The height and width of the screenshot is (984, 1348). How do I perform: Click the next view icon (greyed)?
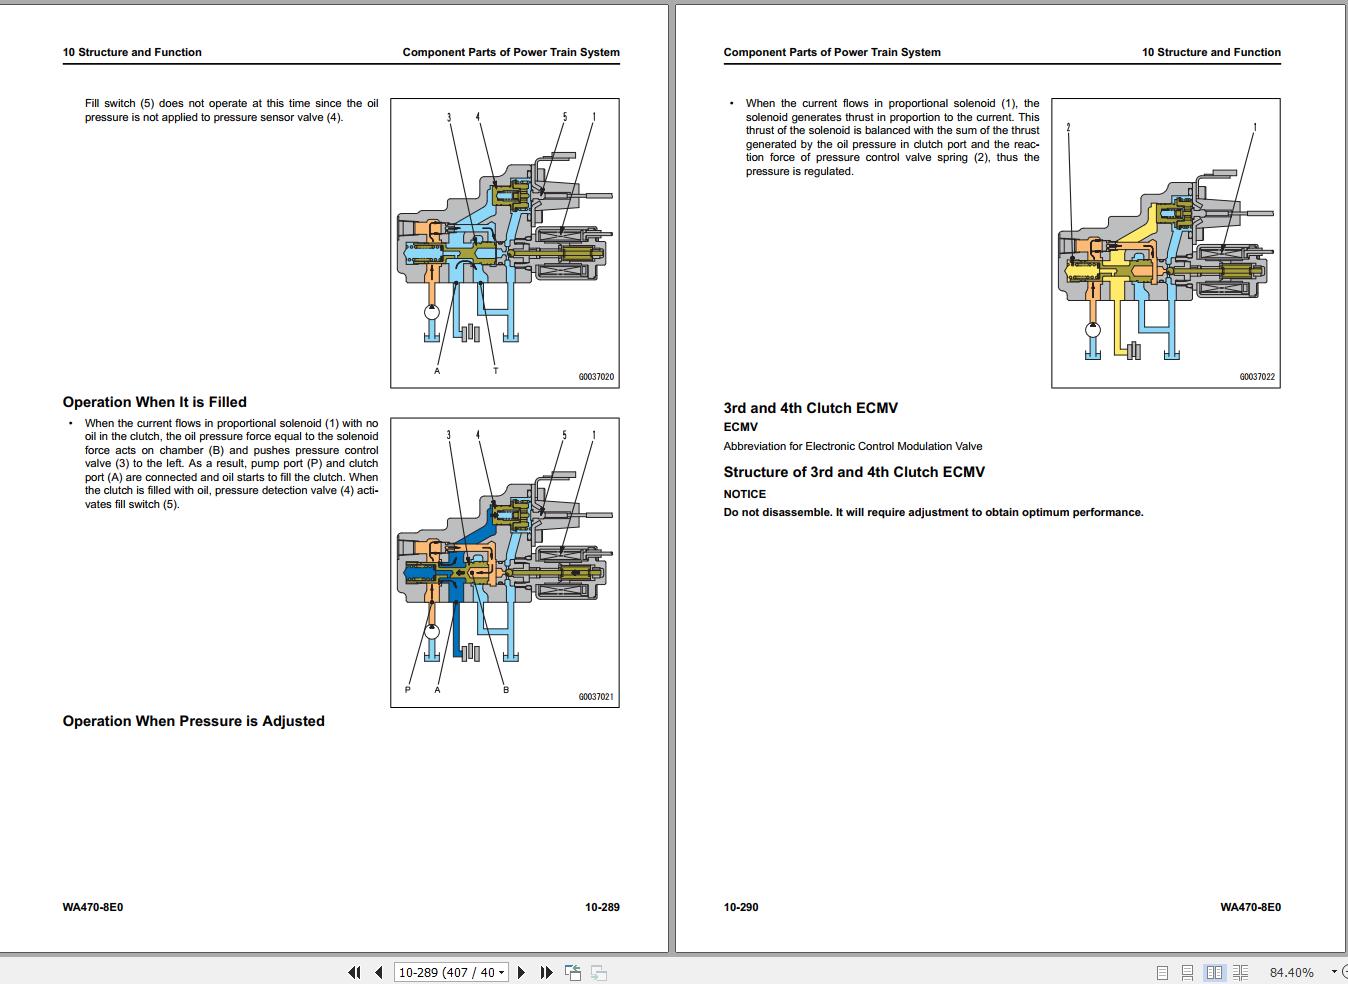click(599, 972)
